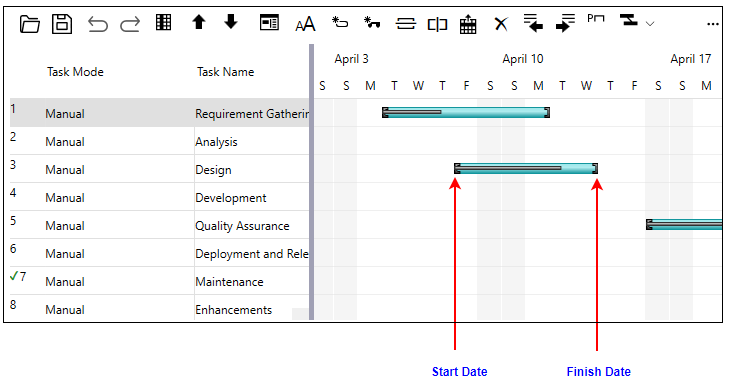Delete the selected task with the X icon
The height and width of the screenshot is (383, 731).
pos(501,24)
